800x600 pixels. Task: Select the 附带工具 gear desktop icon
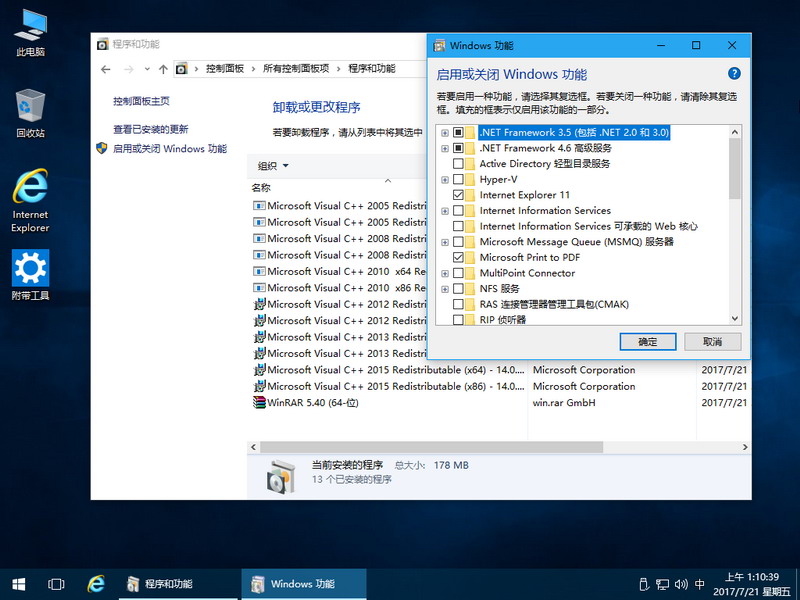[30, 274]
